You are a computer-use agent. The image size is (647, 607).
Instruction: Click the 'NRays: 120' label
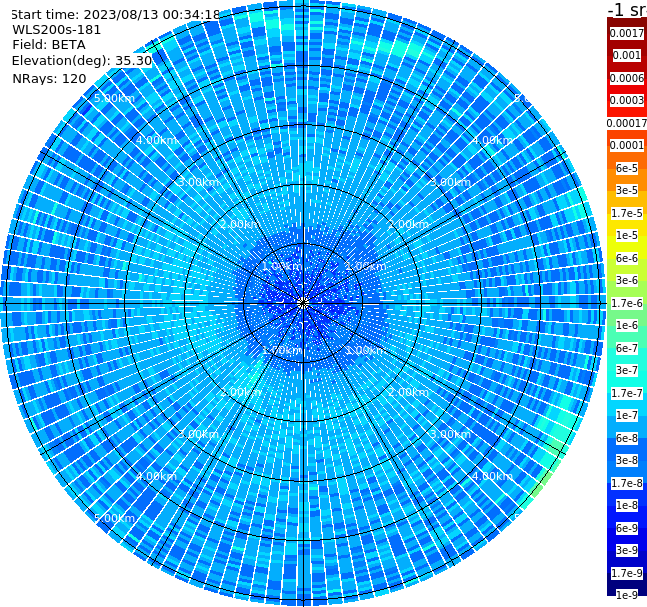[x=49, y=78]
